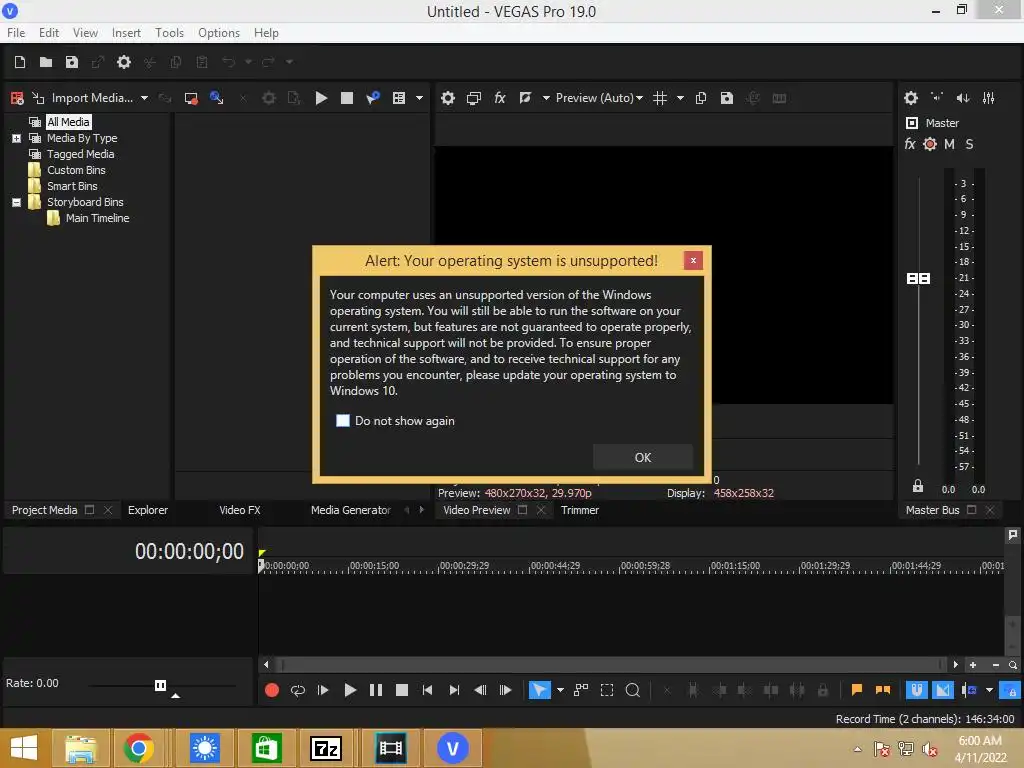Click the timeline horizontal scrollbar

[613, 665]
